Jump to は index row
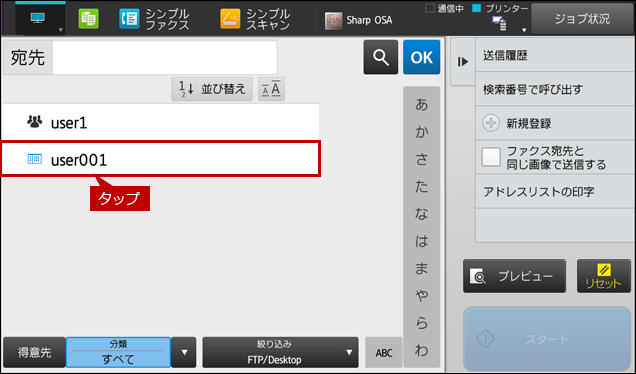The width and height of the screenshot is (636, 374). 421,241
